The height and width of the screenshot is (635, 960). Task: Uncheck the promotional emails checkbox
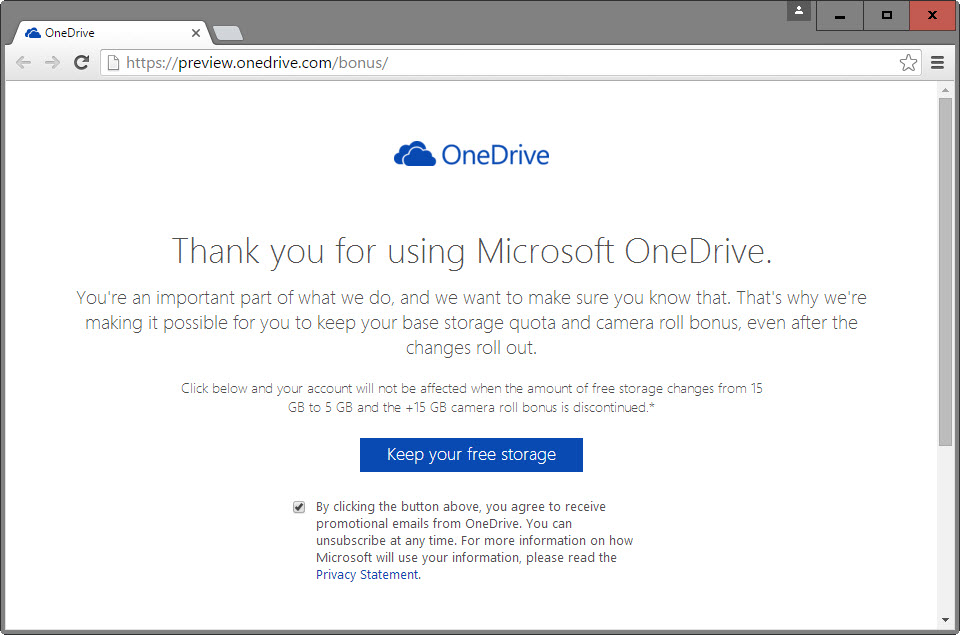(x=299, y=507)
